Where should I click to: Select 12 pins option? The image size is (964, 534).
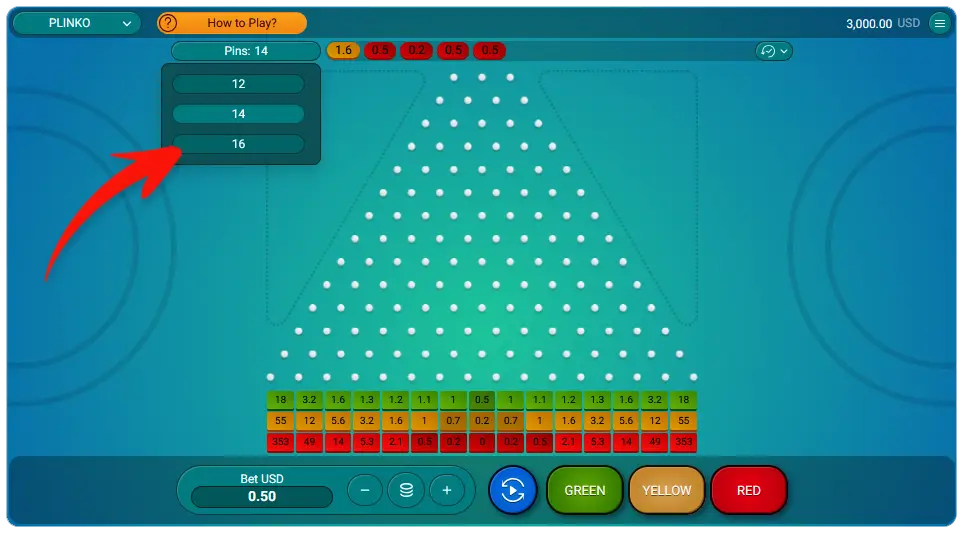[238, 84]
